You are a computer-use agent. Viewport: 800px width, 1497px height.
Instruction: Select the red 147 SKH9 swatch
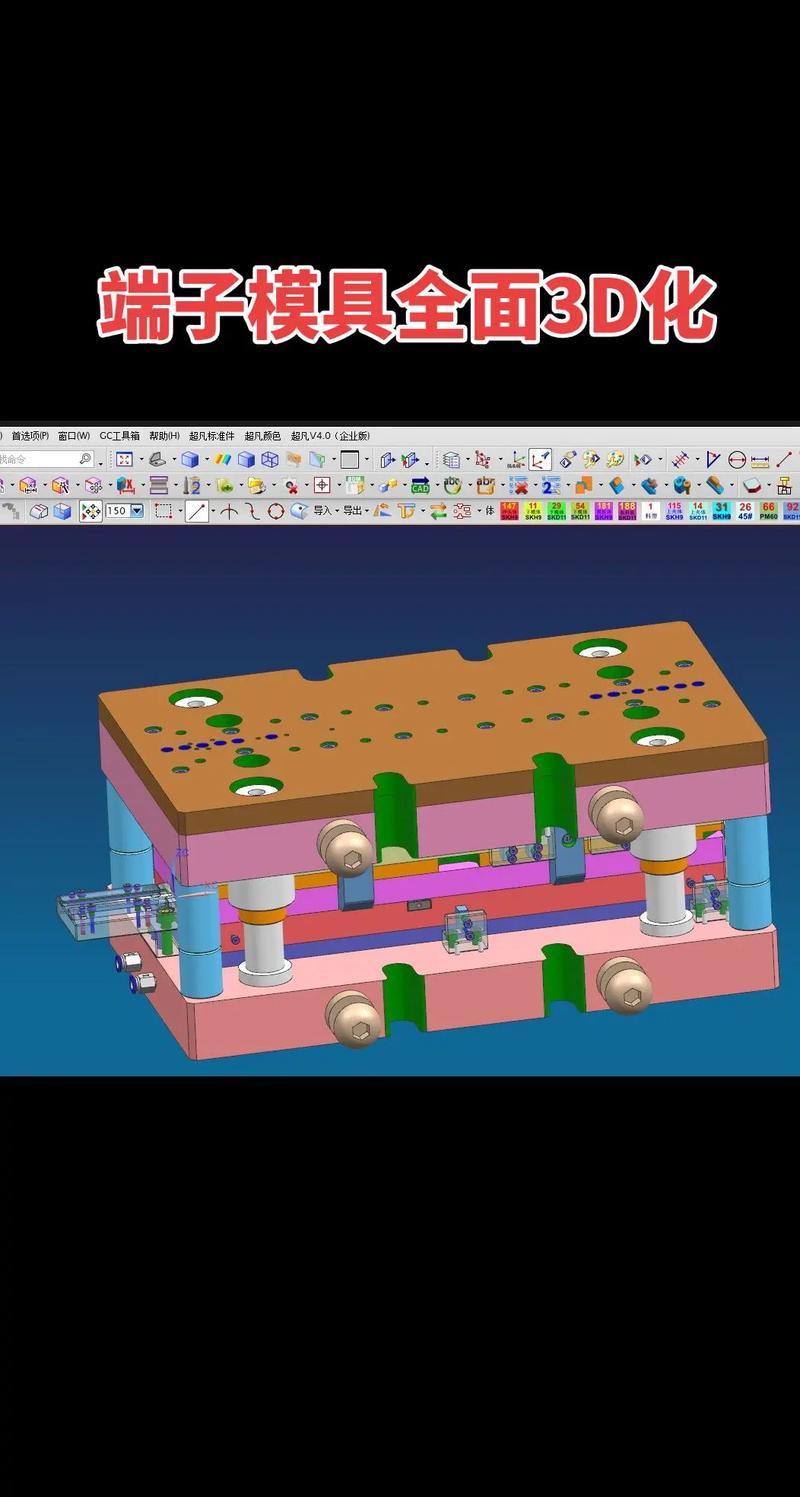509,511
